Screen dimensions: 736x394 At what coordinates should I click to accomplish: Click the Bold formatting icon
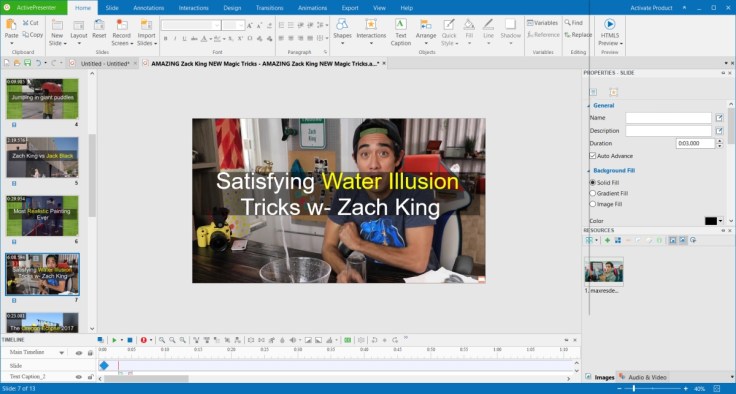[x=165, y=39]
